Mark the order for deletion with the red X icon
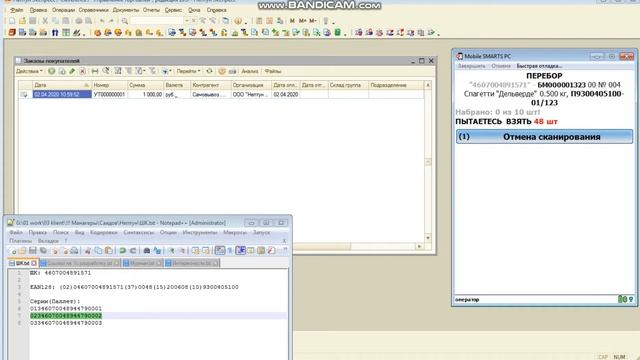The width and height of the screenshot is (640, 360). coord(82,71)
